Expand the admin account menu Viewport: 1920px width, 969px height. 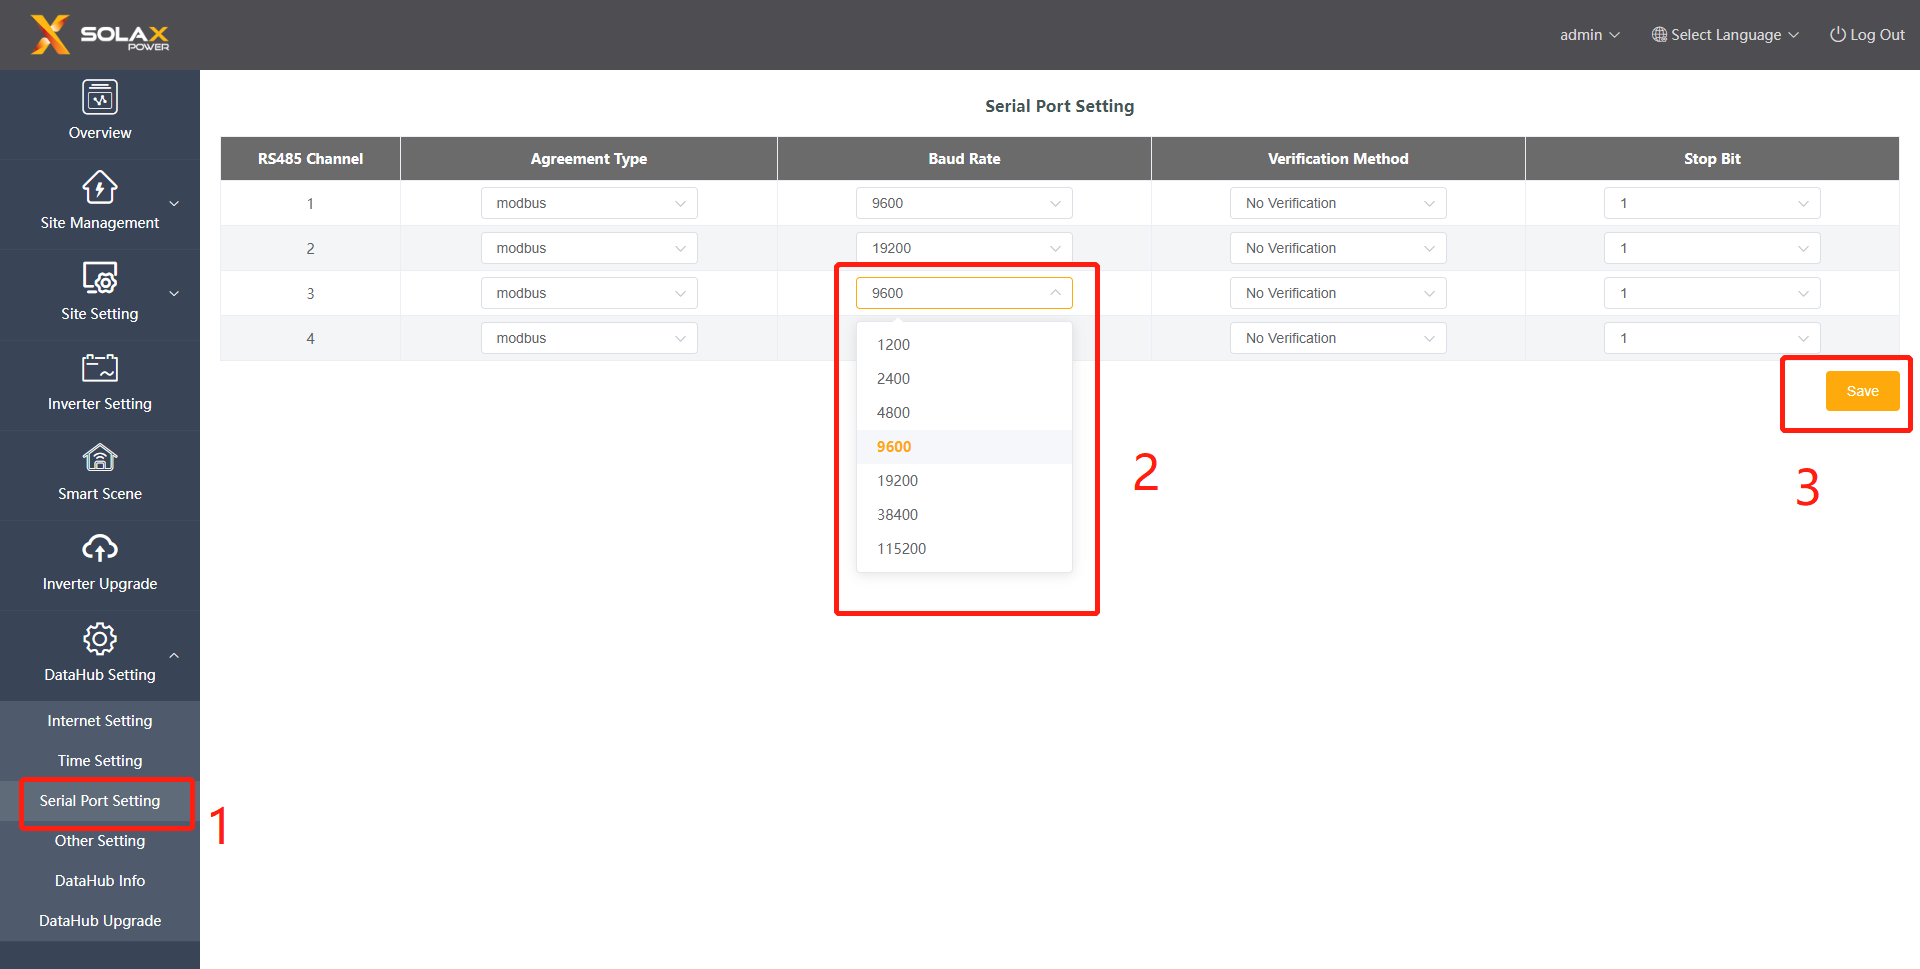[x=1589, y=35]
